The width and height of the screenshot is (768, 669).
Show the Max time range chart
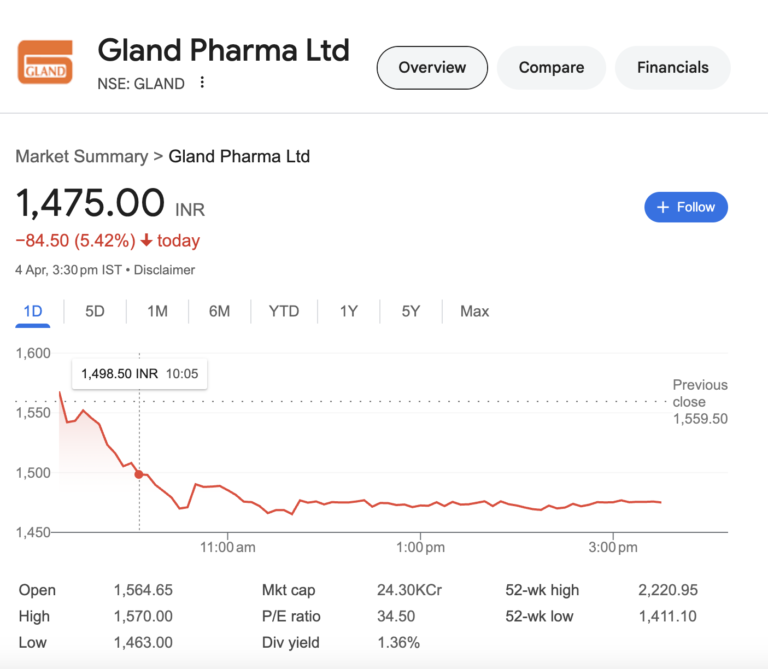point(474,311)
